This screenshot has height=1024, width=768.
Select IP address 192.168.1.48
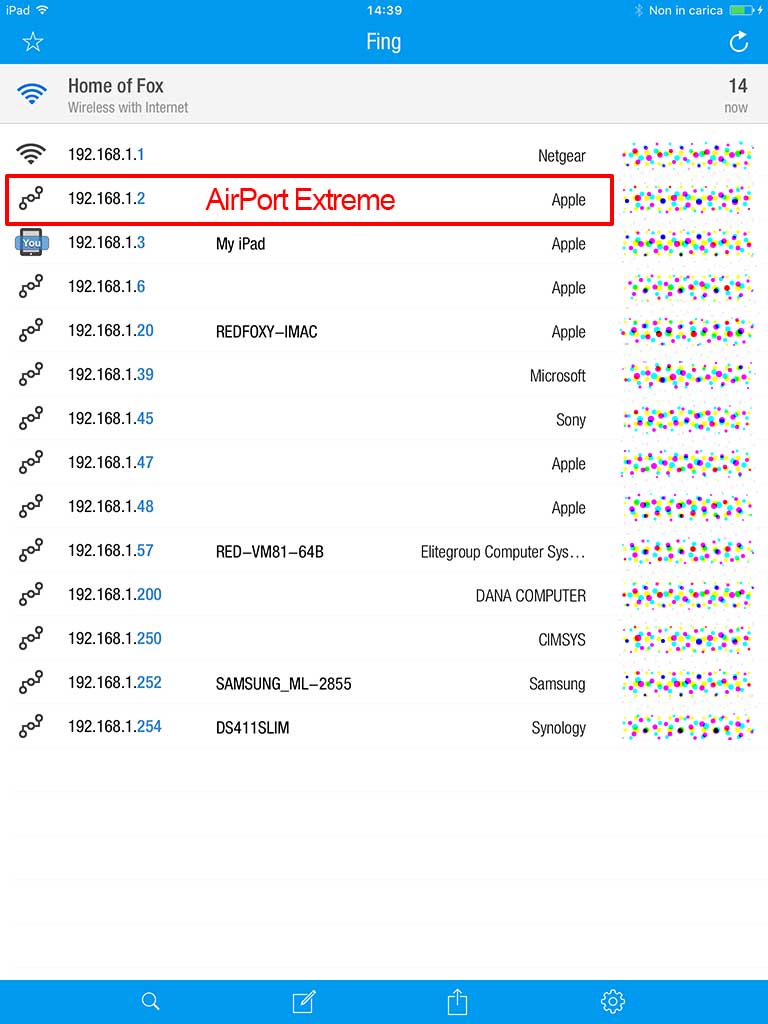[111, 506]
